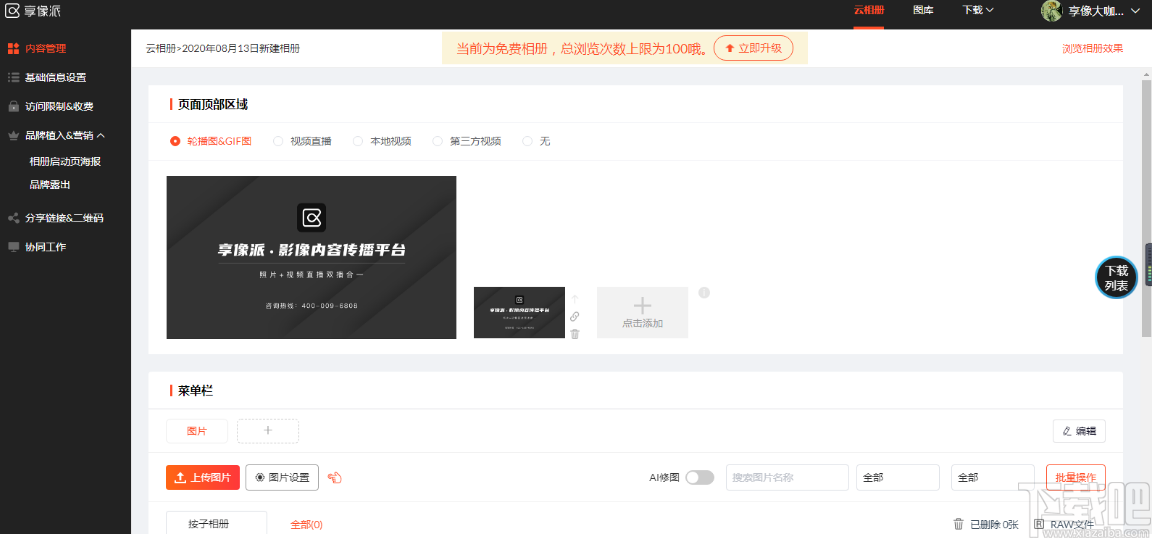
Task: Click the link icon beside the thumbnail
Action: pyautogui.click(x=575, y=316)
